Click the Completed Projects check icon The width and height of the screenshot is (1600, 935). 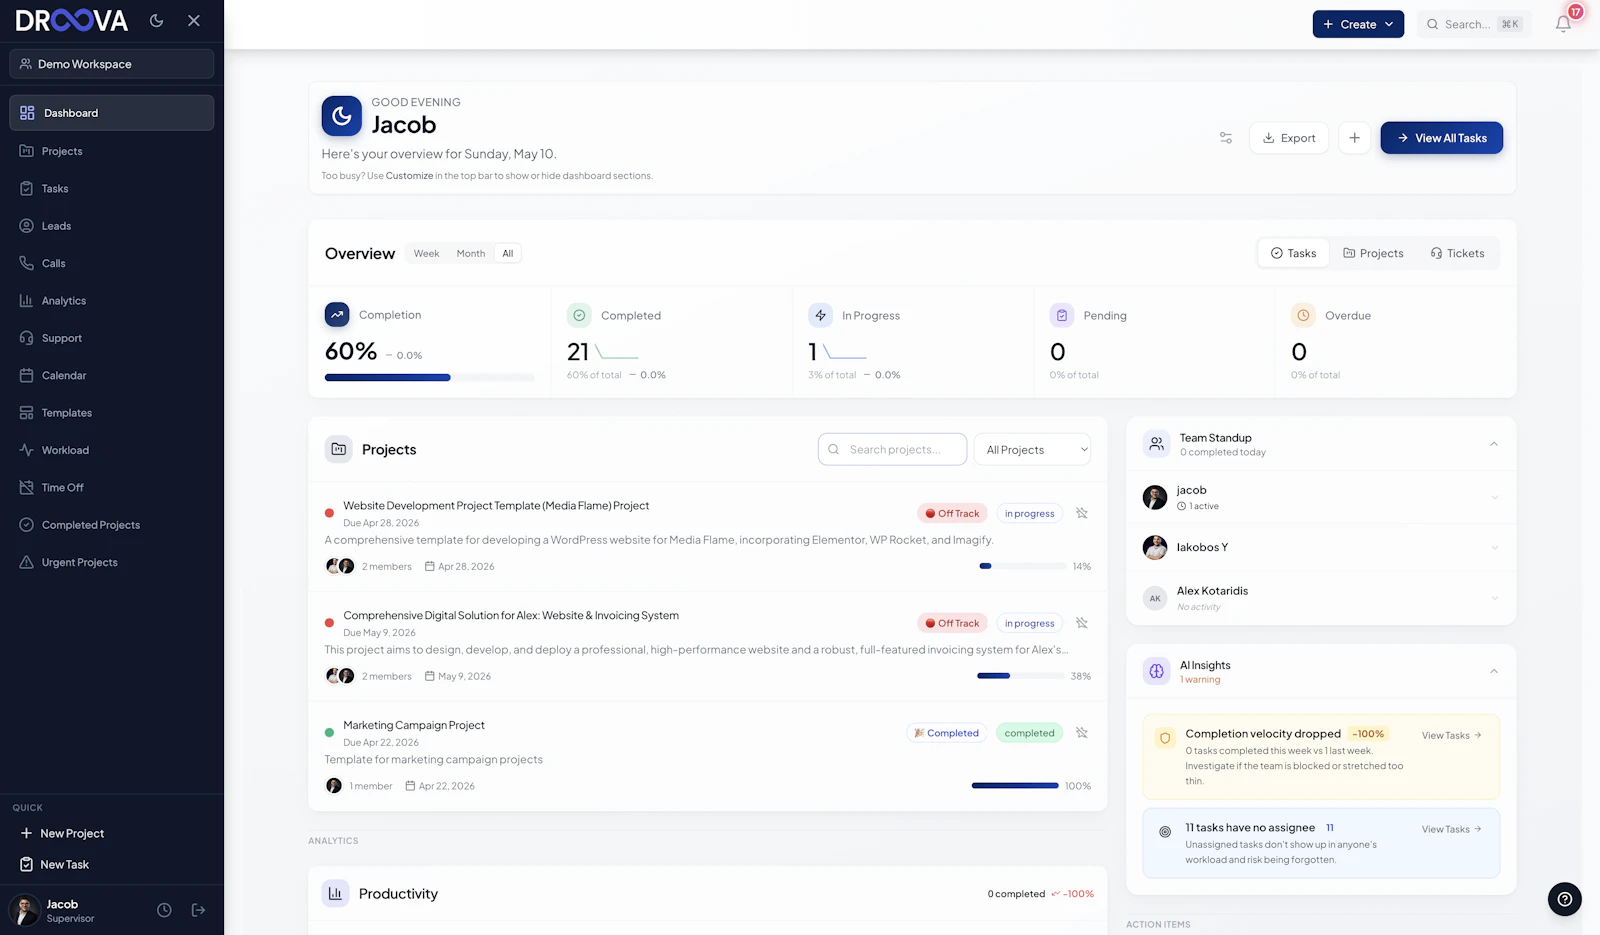(x=27, y=525)
